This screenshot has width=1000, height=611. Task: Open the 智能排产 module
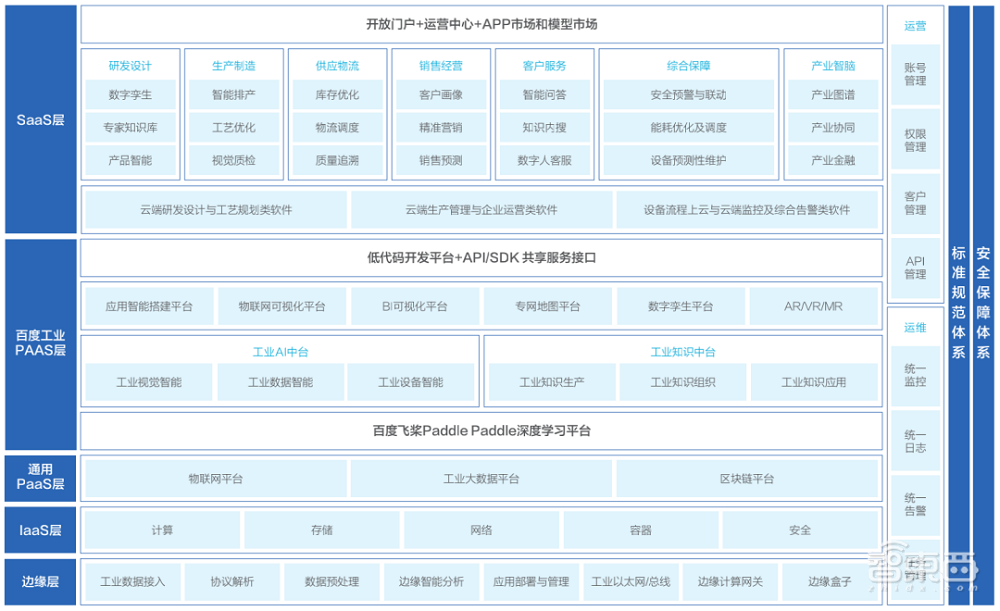(x=234, y=96)
